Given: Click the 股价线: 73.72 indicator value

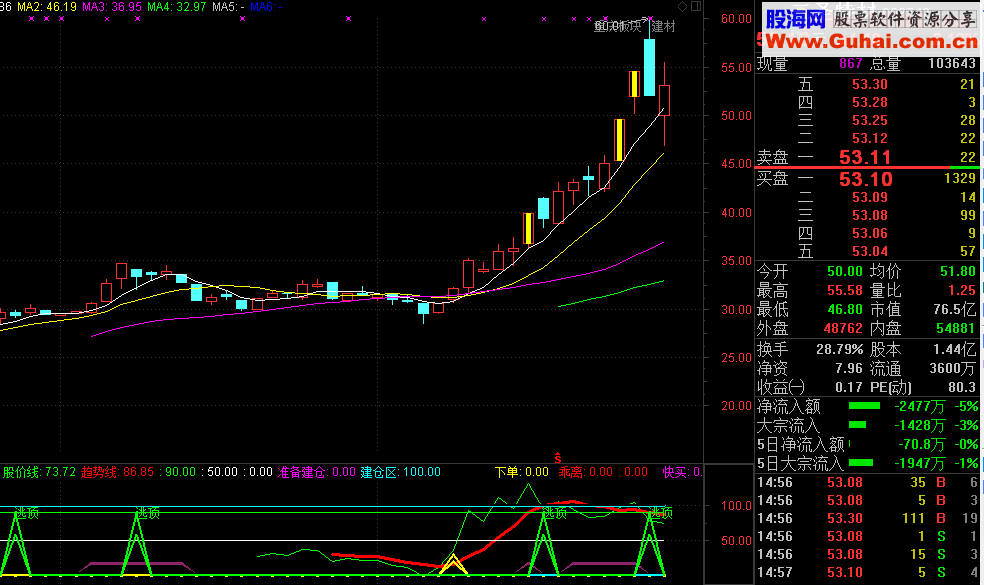Looking at the screenshot, I should point(40,472).
